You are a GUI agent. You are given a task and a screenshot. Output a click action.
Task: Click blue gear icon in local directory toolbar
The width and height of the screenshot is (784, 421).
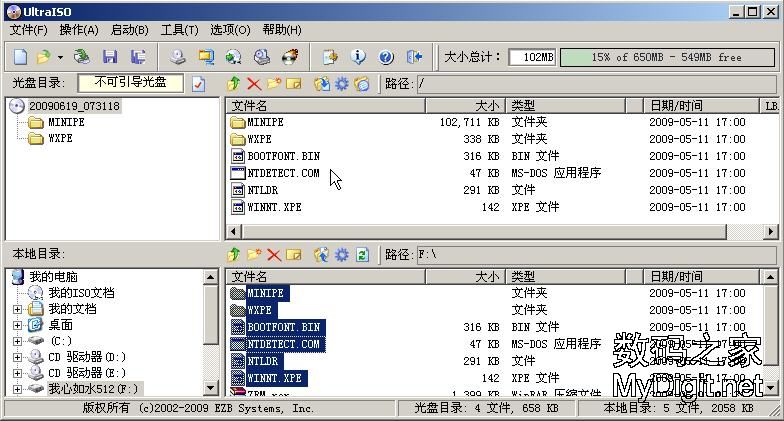point(342,254)
